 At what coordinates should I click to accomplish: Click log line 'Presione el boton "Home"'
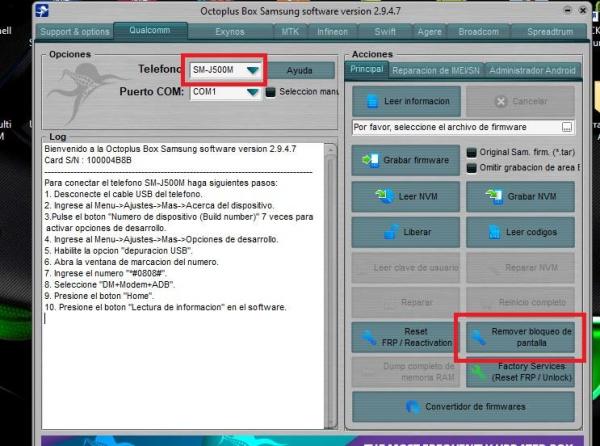pos(99,296)
